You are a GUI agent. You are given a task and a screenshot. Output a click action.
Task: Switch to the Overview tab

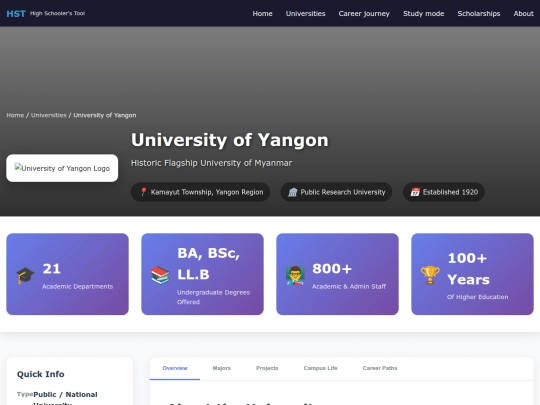pos(175,368)
